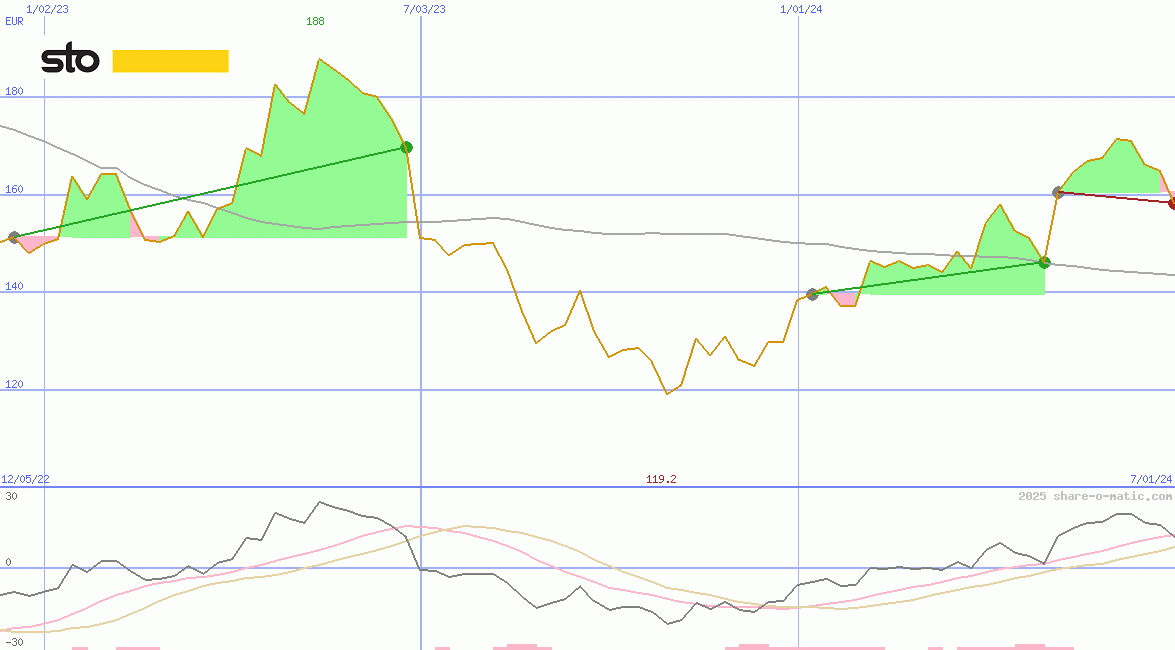1175x650 pixels.
Task: Click the 120 price axis label
Action: point(14,385)
